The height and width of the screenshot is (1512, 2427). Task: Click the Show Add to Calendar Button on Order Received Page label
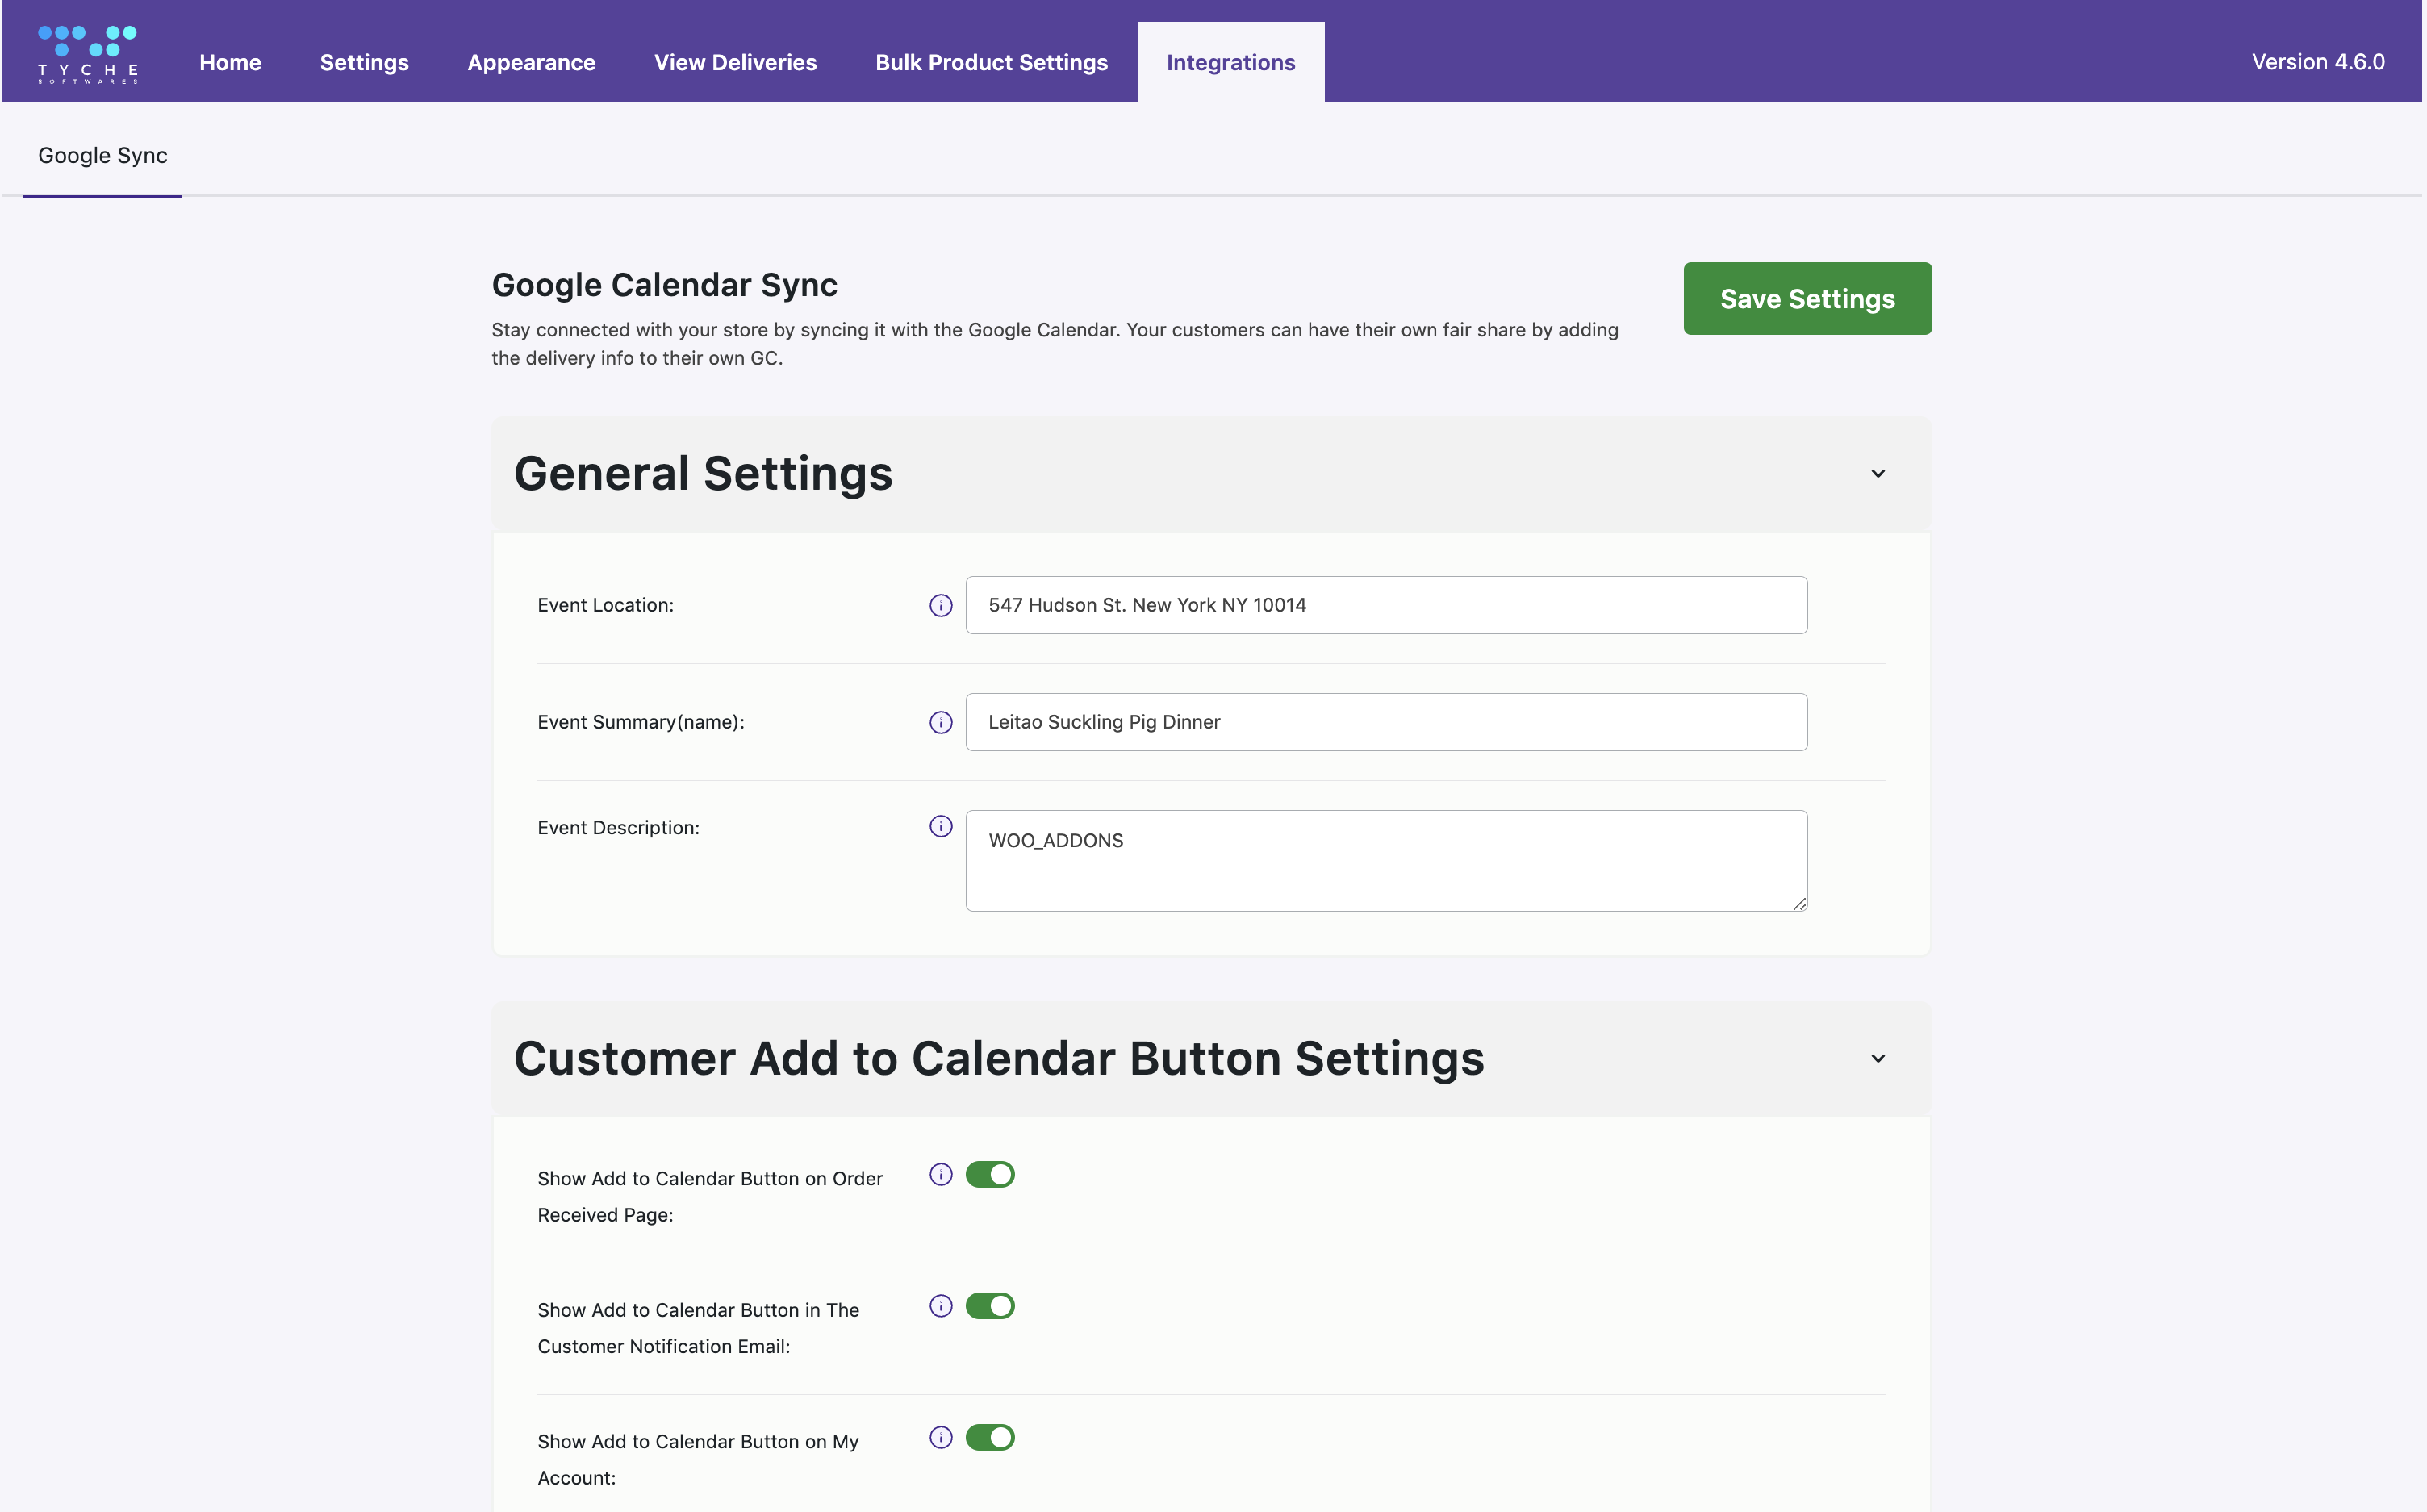point(710,1196)
